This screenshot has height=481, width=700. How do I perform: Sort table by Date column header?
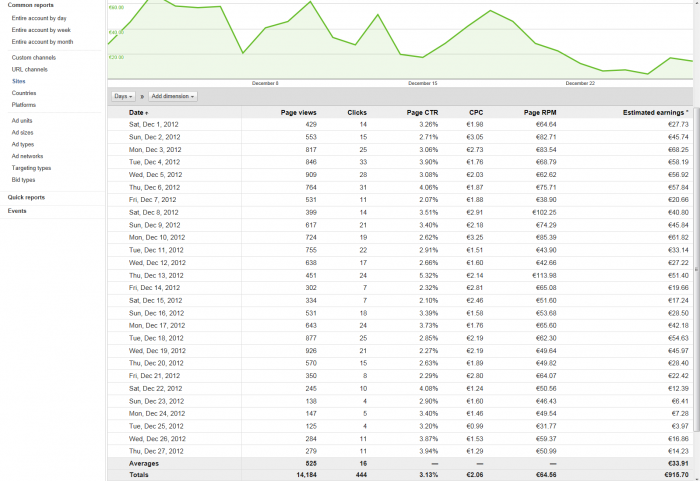[138, 113]
